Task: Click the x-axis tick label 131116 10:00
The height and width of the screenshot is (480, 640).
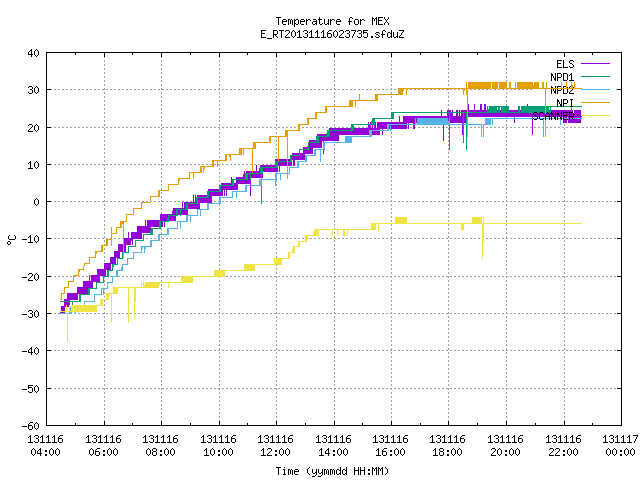Action: pos(218,446)
